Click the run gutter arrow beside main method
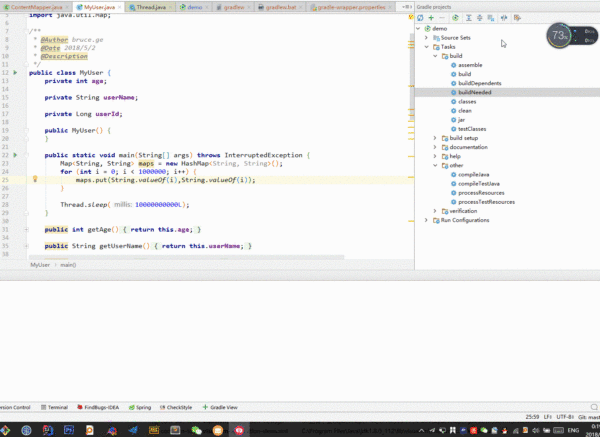 click(x=17, y=155)
